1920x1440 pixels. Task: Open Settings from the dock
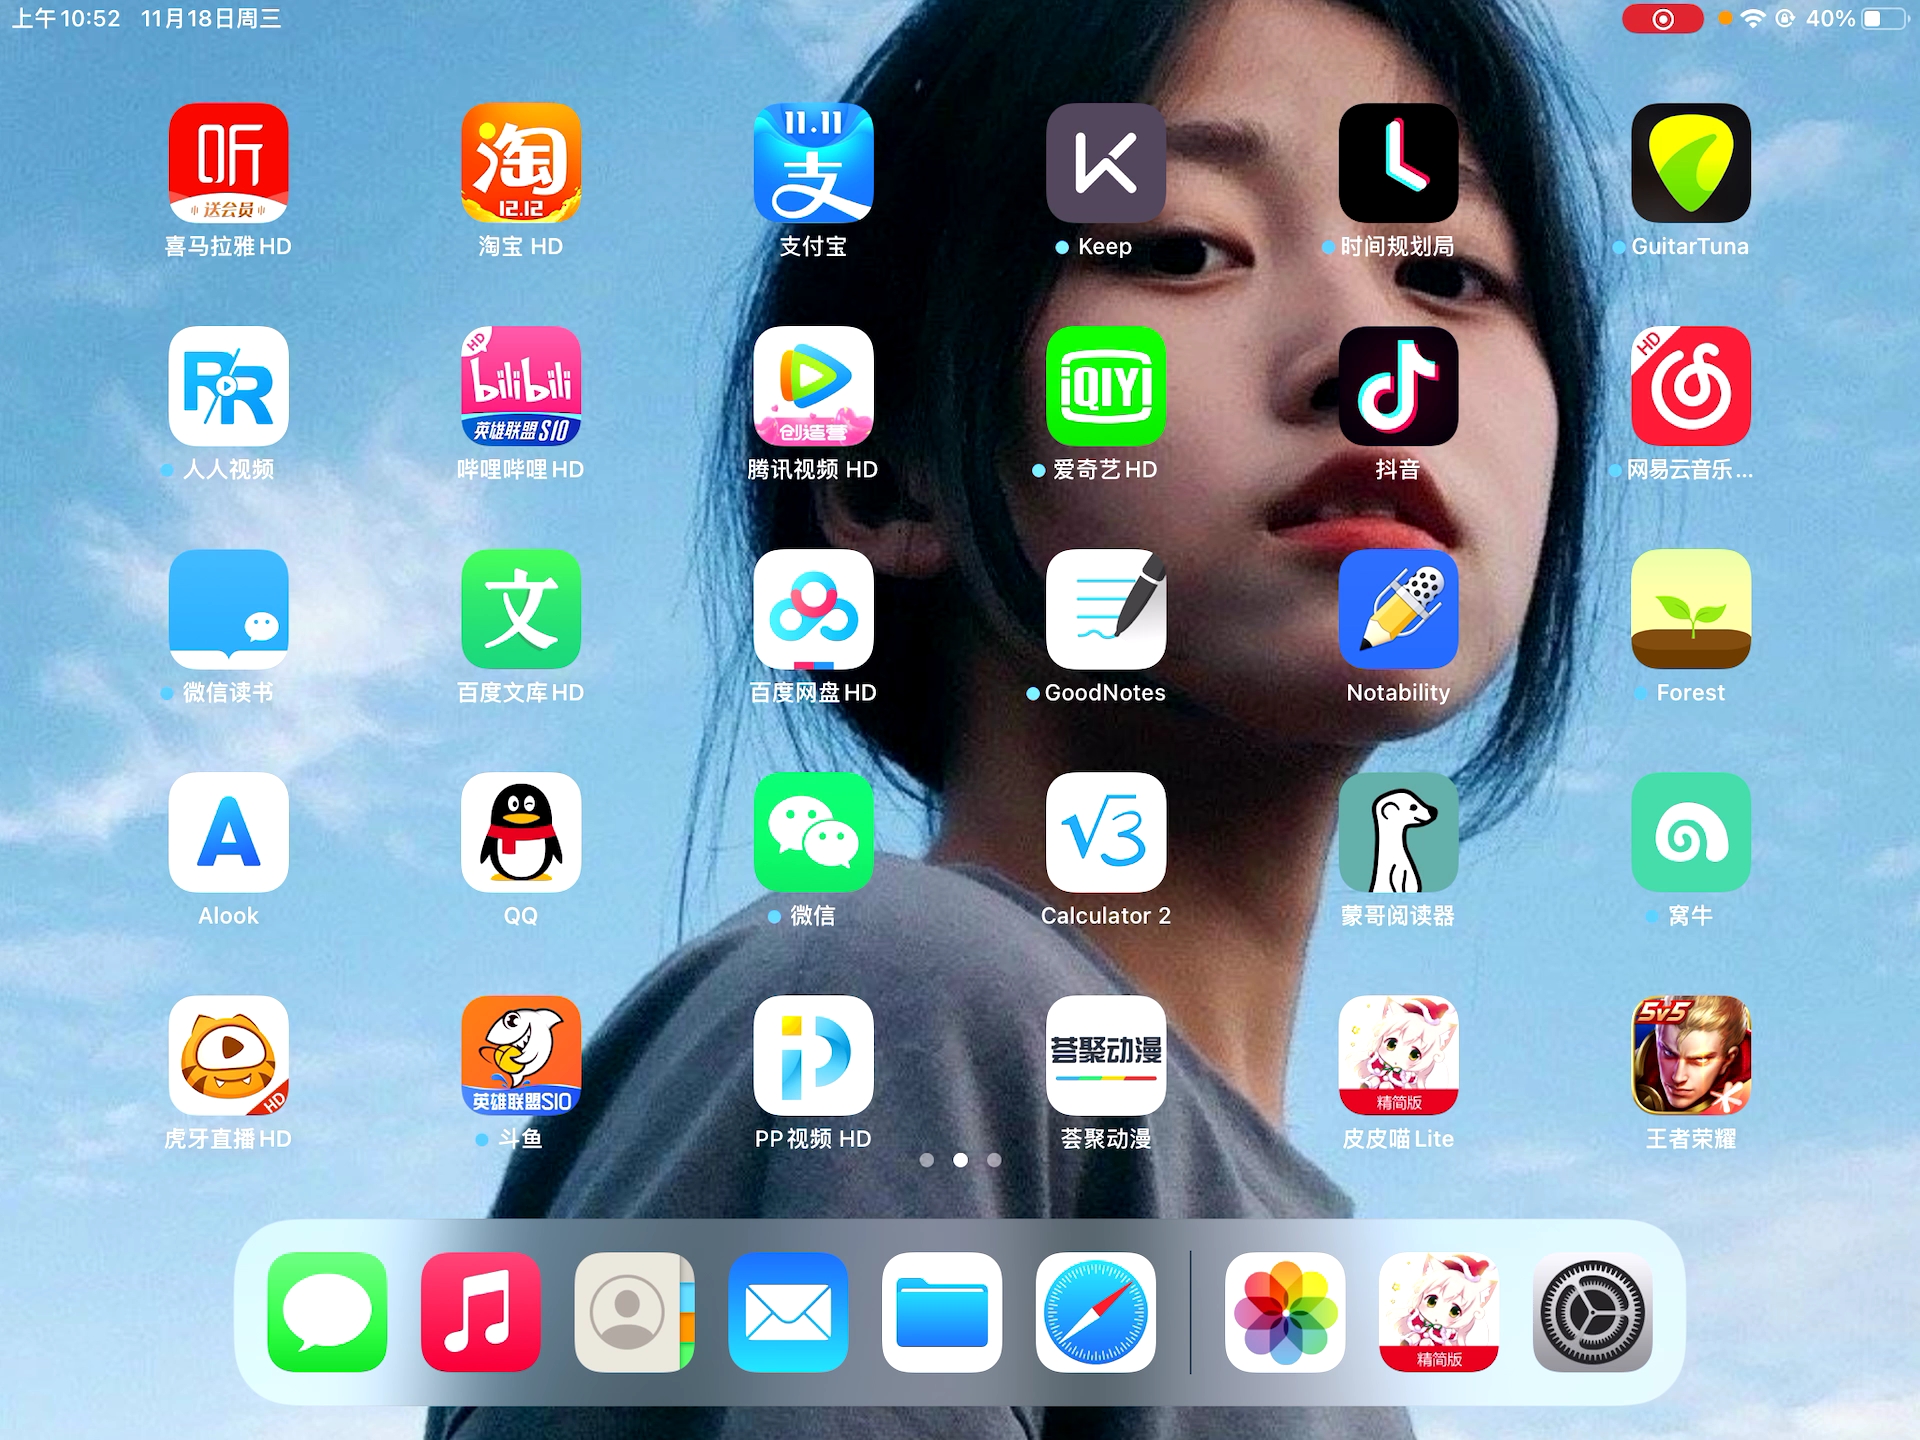[1592, 1311]
